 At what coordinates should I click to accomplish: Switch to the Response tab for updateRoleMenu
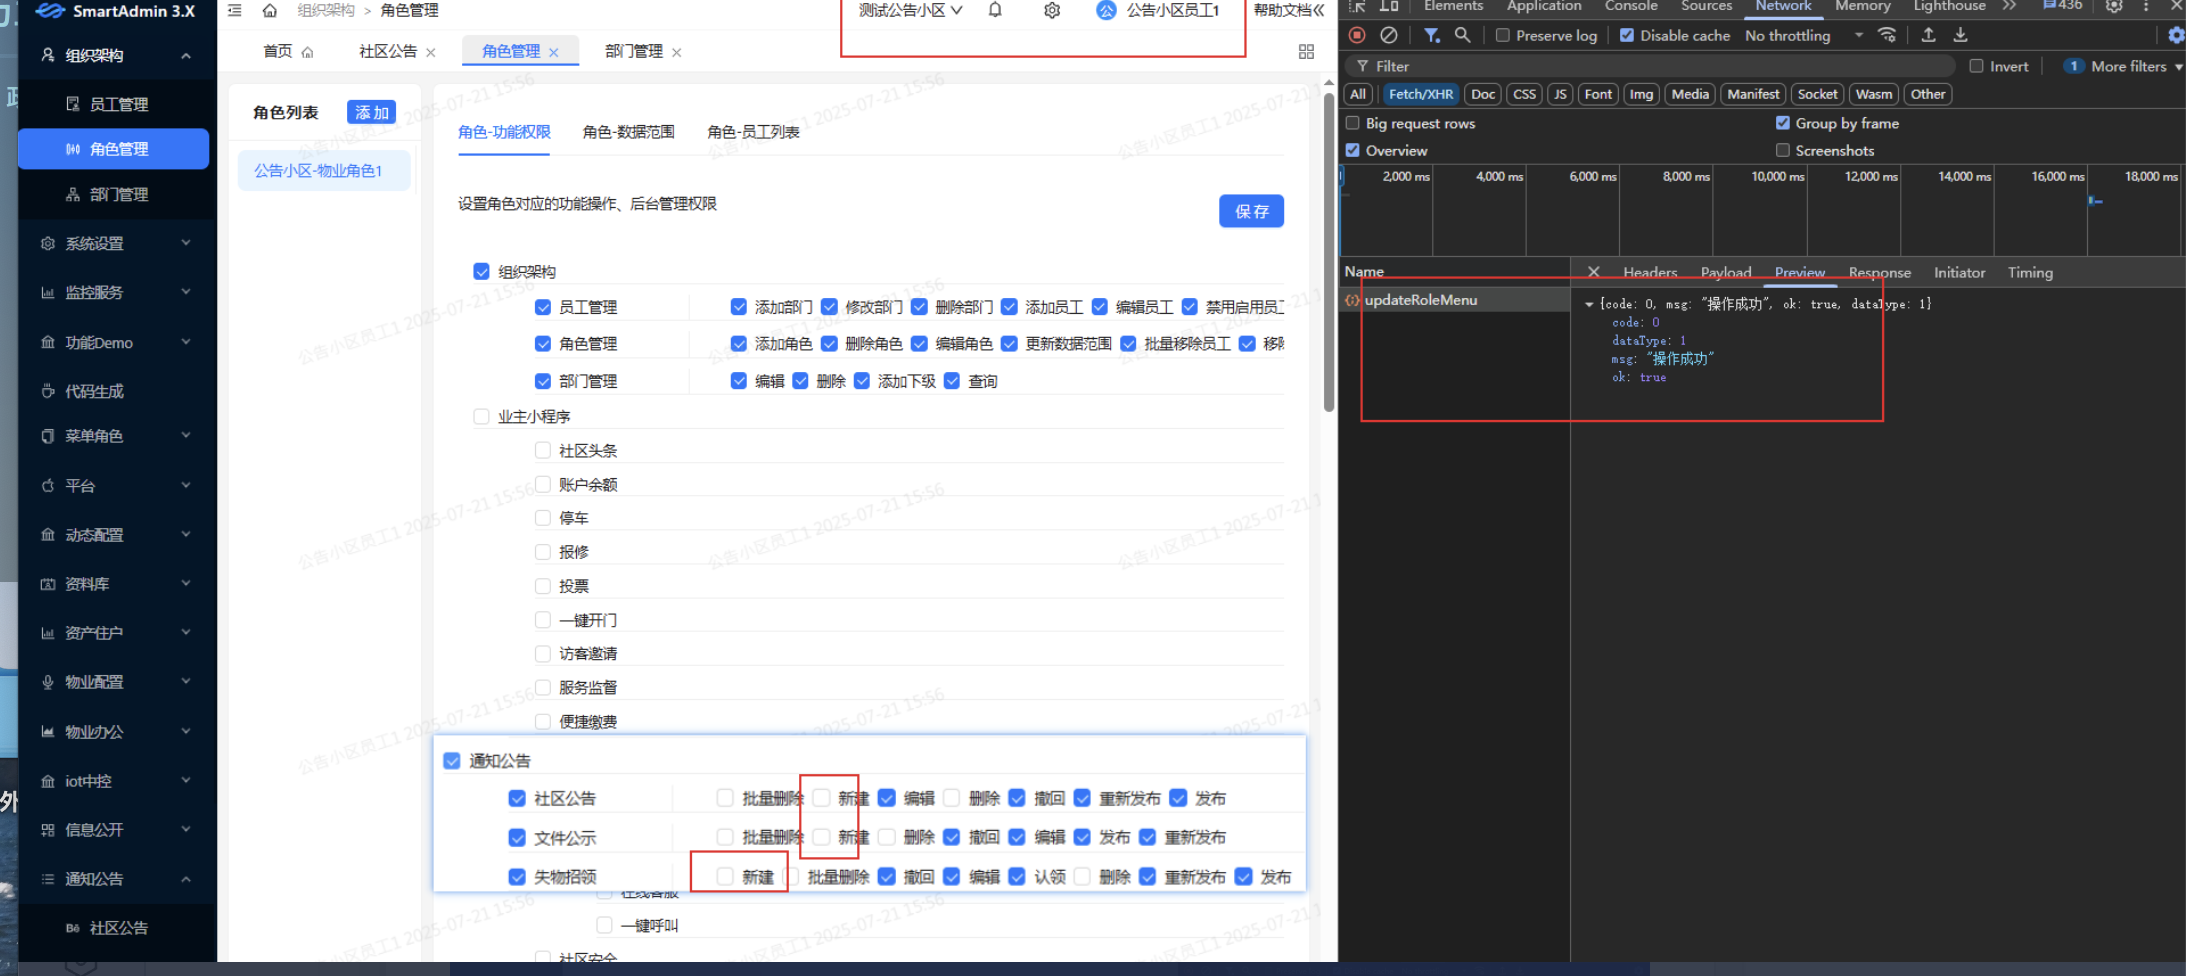(1878, 272)
